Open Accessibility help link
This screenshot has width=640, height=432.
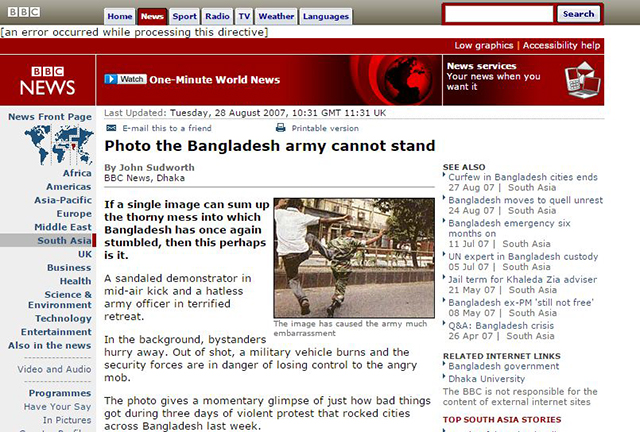[x=561, y=45]
